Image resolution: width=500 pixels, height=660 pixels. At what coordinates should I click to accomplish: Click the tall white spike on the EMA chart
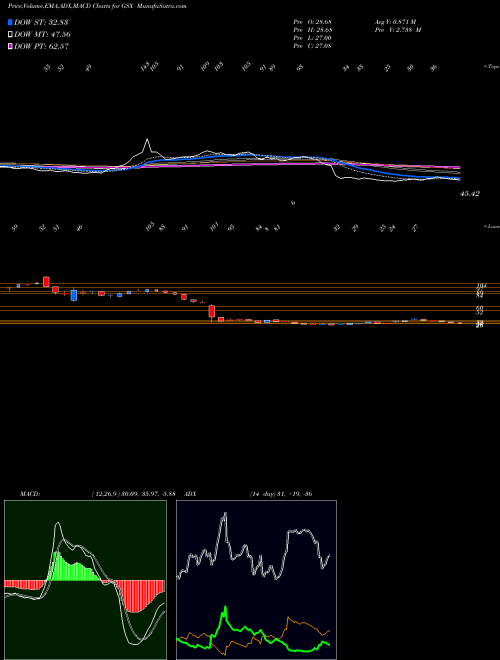(147, 145)
